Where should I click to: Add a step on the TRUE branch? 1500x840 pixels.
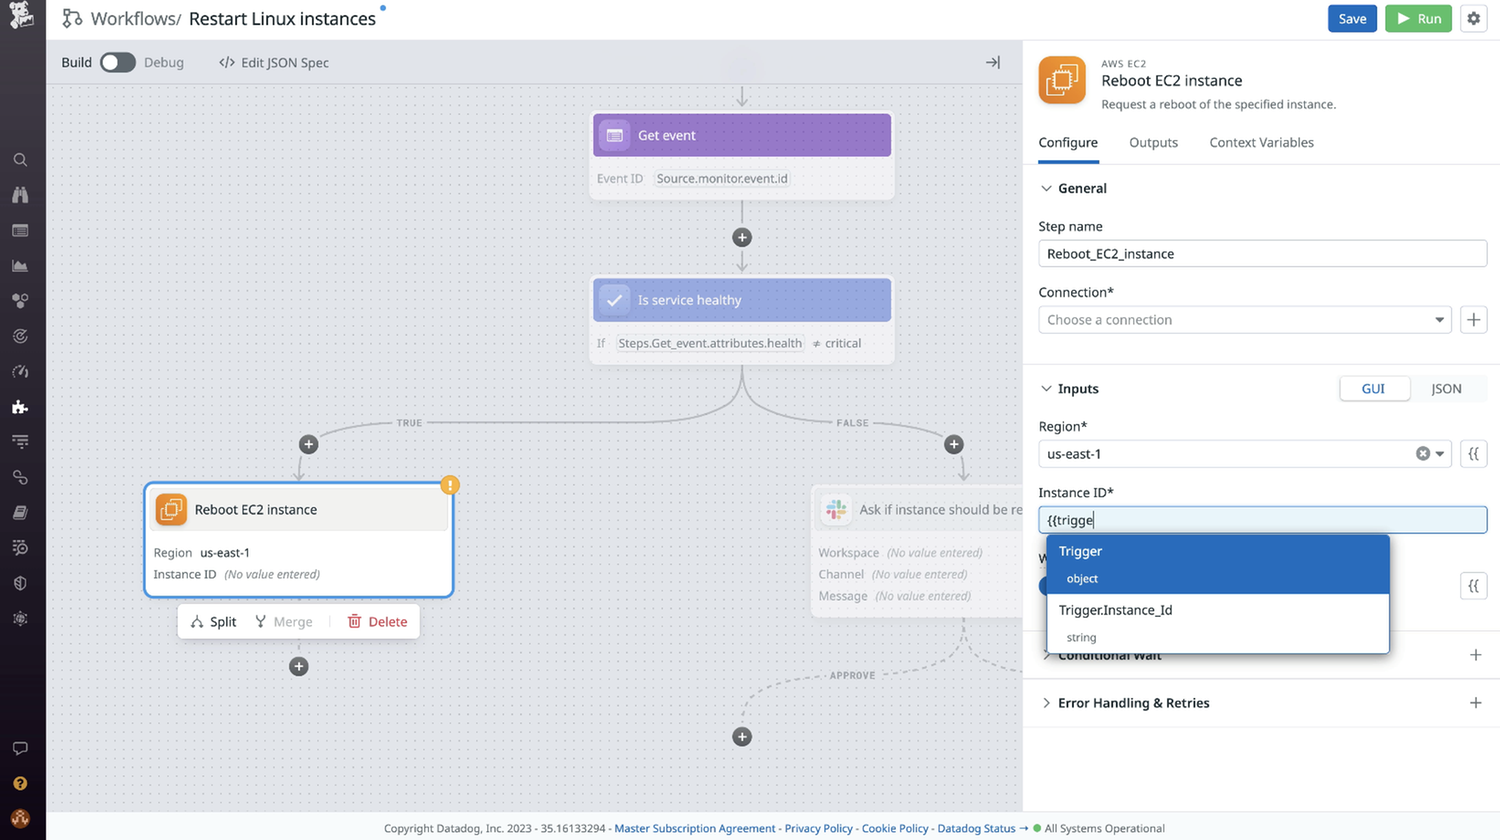point(308,444)
